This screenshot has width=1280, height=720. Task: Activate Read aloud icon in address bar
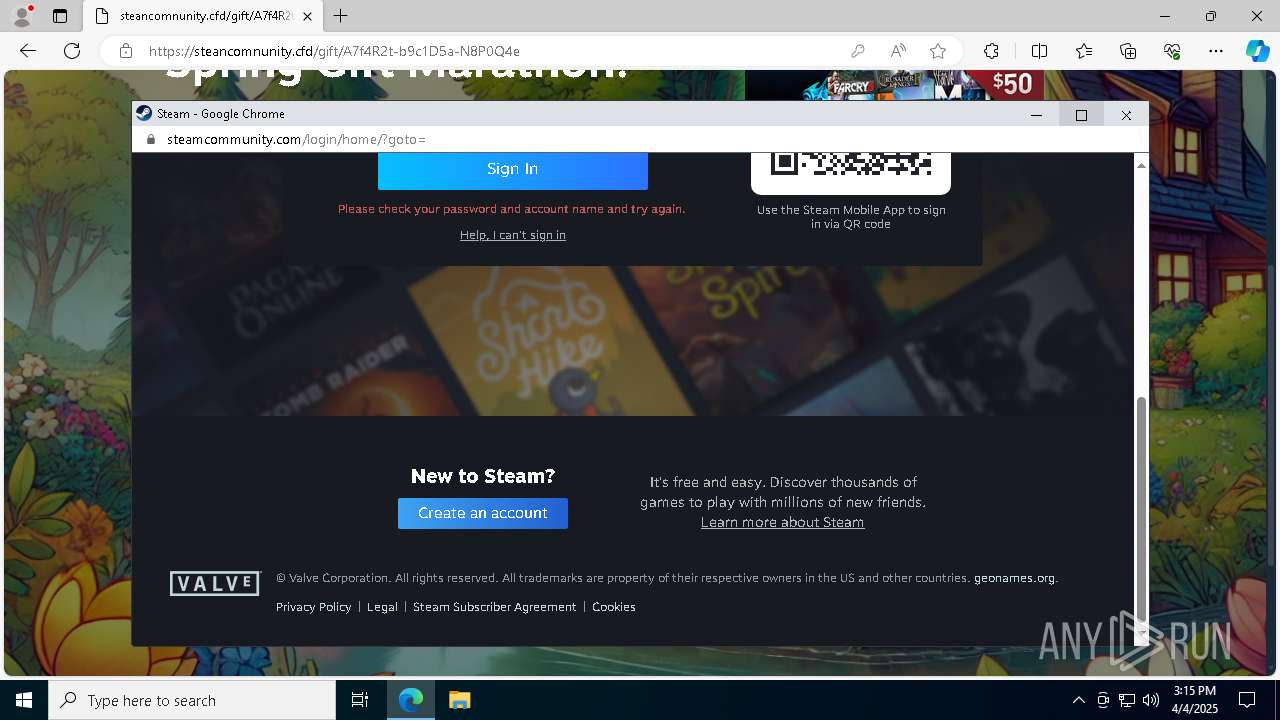pos(898,51)
